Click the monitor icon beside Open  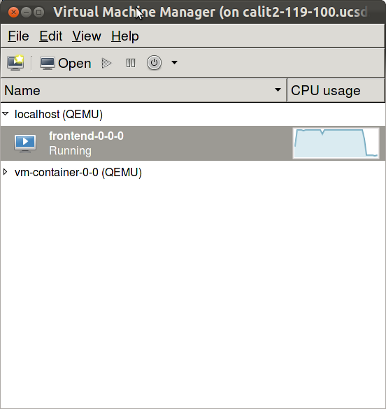click(x=47, y=63)
